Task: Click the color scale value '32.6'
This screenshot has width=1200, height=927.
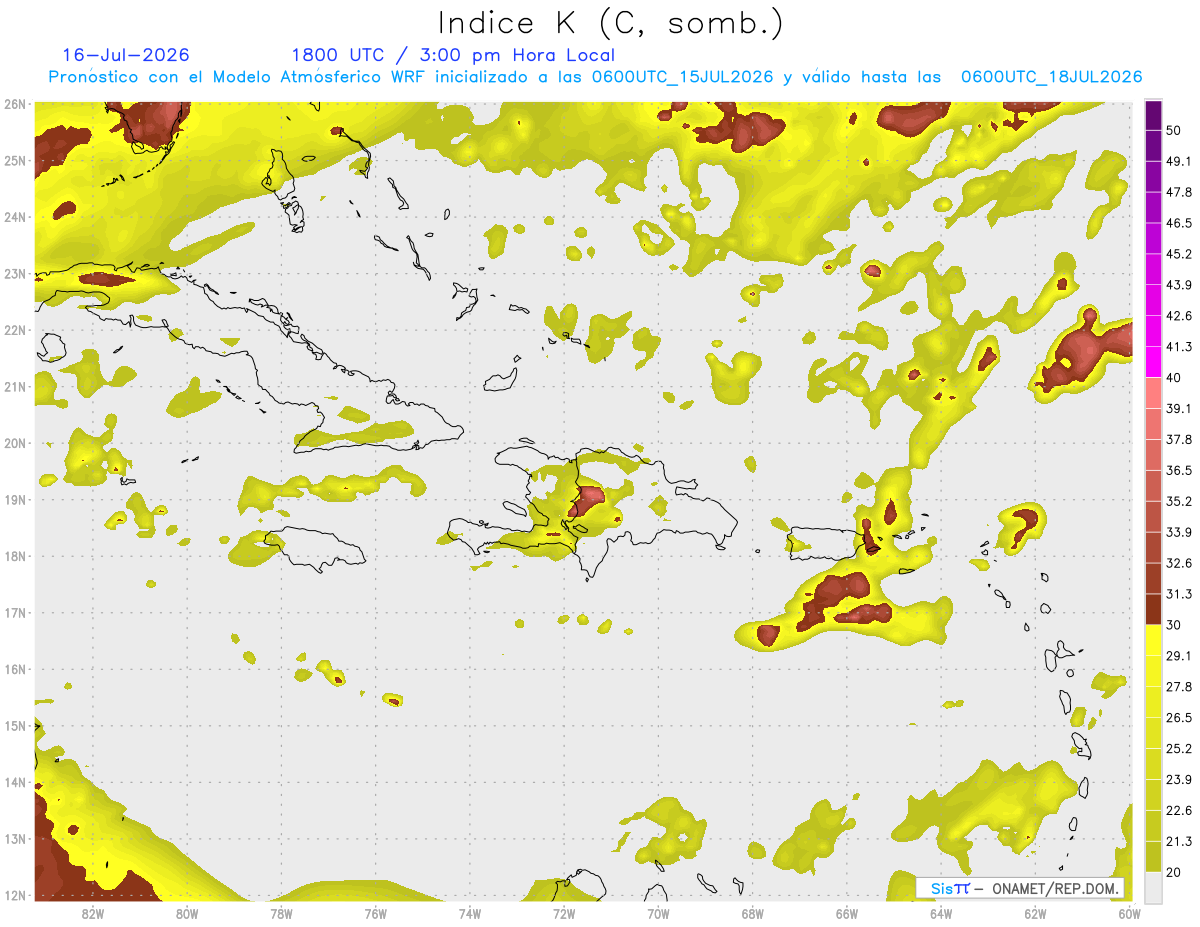Action: click(1179, 563)
